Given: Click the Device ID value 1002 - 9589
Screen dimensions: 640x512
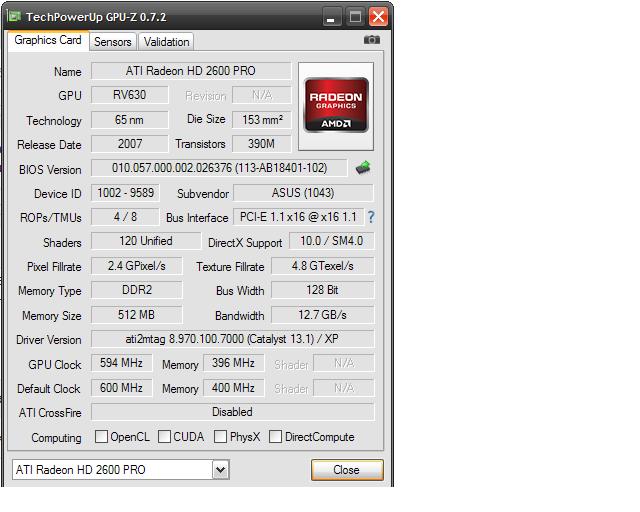Looking at the screenshot, I should [x=125, y=193].
